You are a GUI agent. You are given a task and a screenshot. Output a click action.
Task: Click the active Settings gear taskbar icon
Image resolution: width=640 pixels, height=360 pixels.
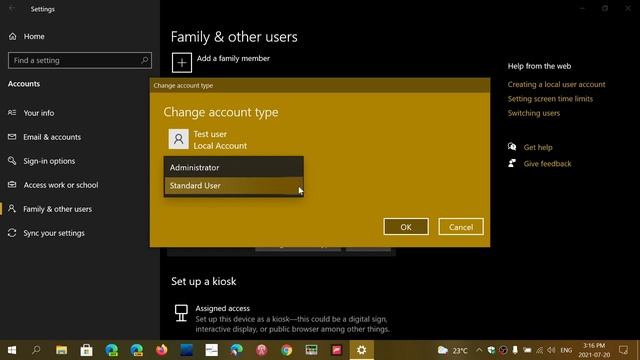(362, 350)
